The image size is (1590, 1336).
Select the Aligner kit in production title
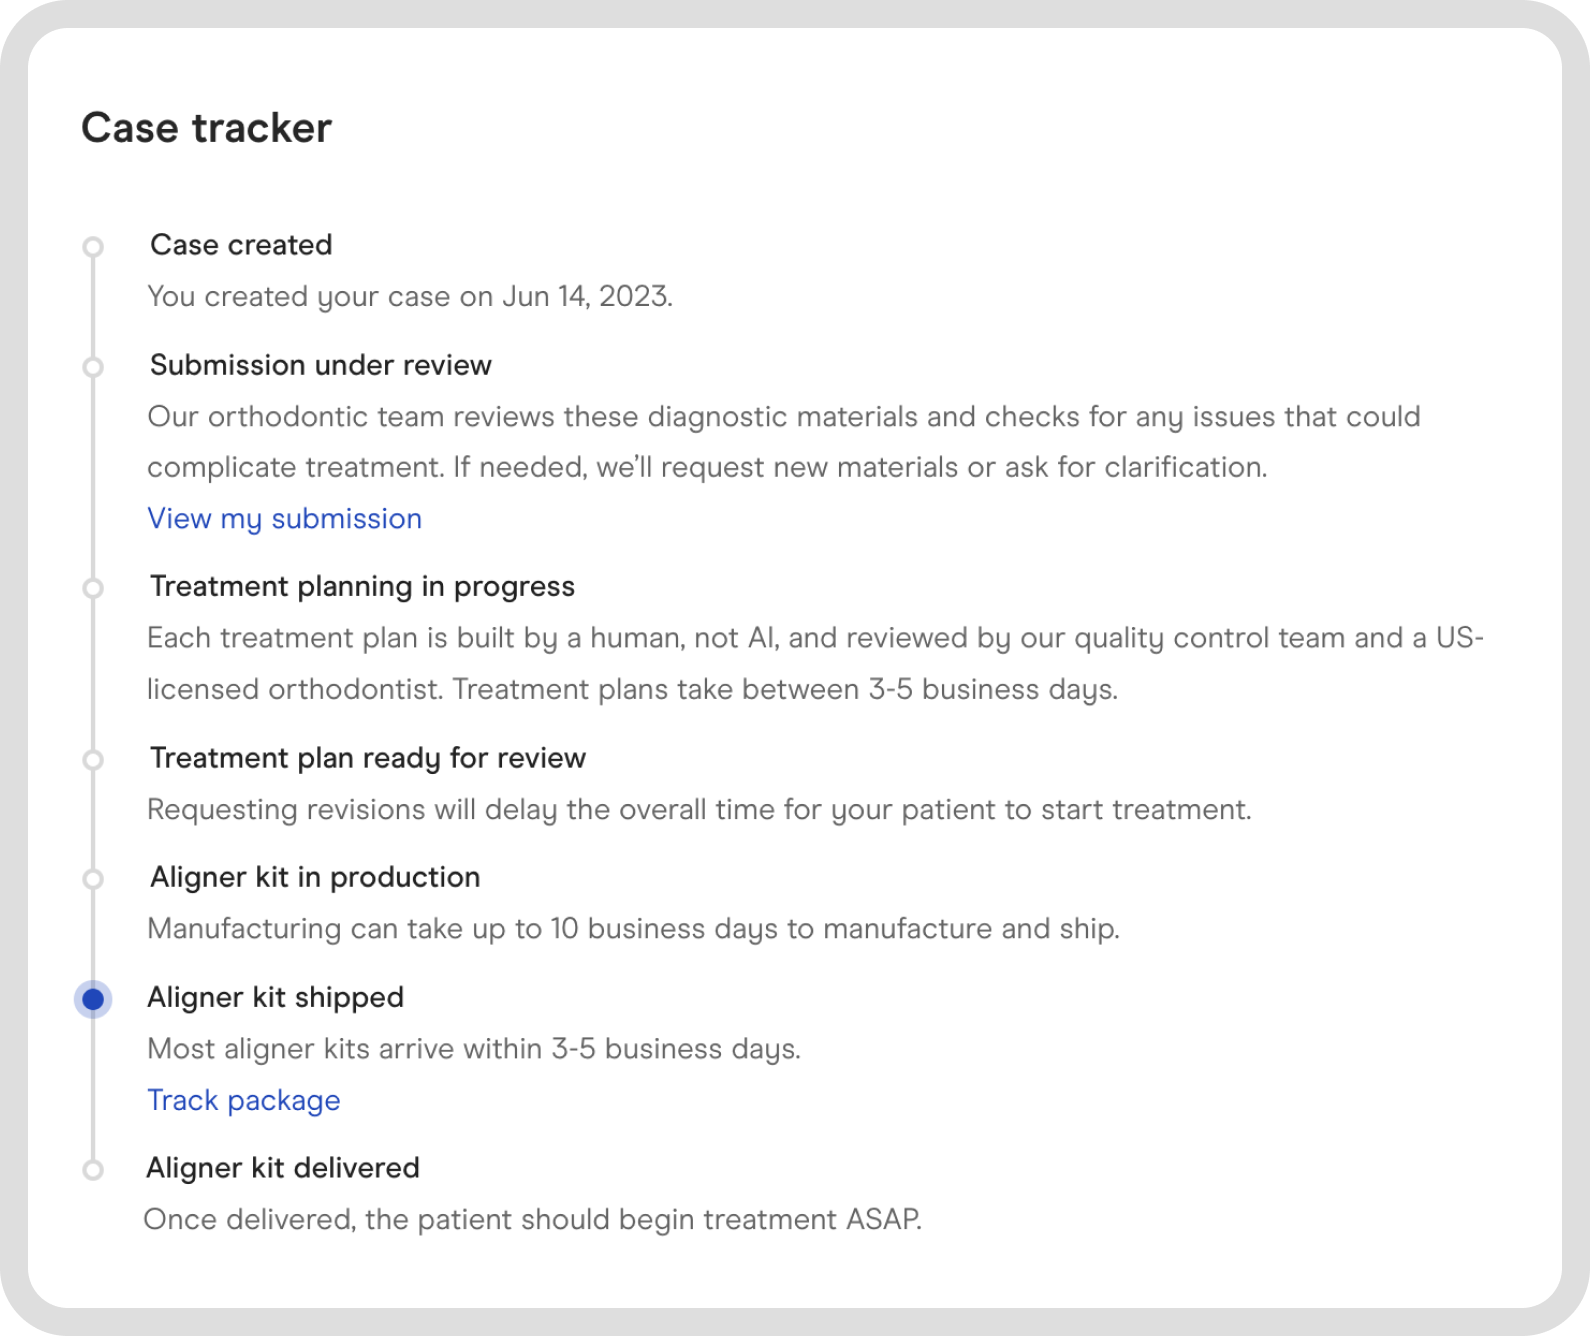click(315, 877)
